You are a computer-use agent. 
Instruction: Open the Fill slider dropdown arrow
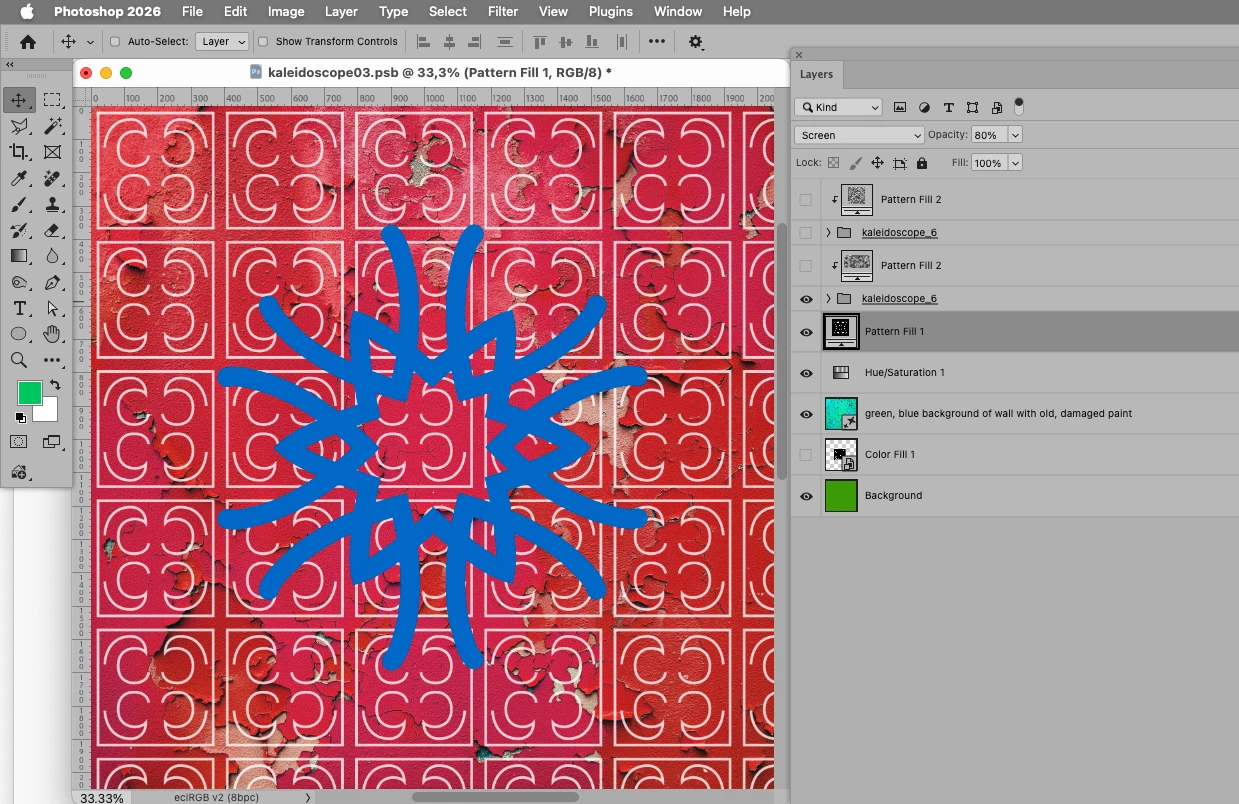coord(1016,163)
